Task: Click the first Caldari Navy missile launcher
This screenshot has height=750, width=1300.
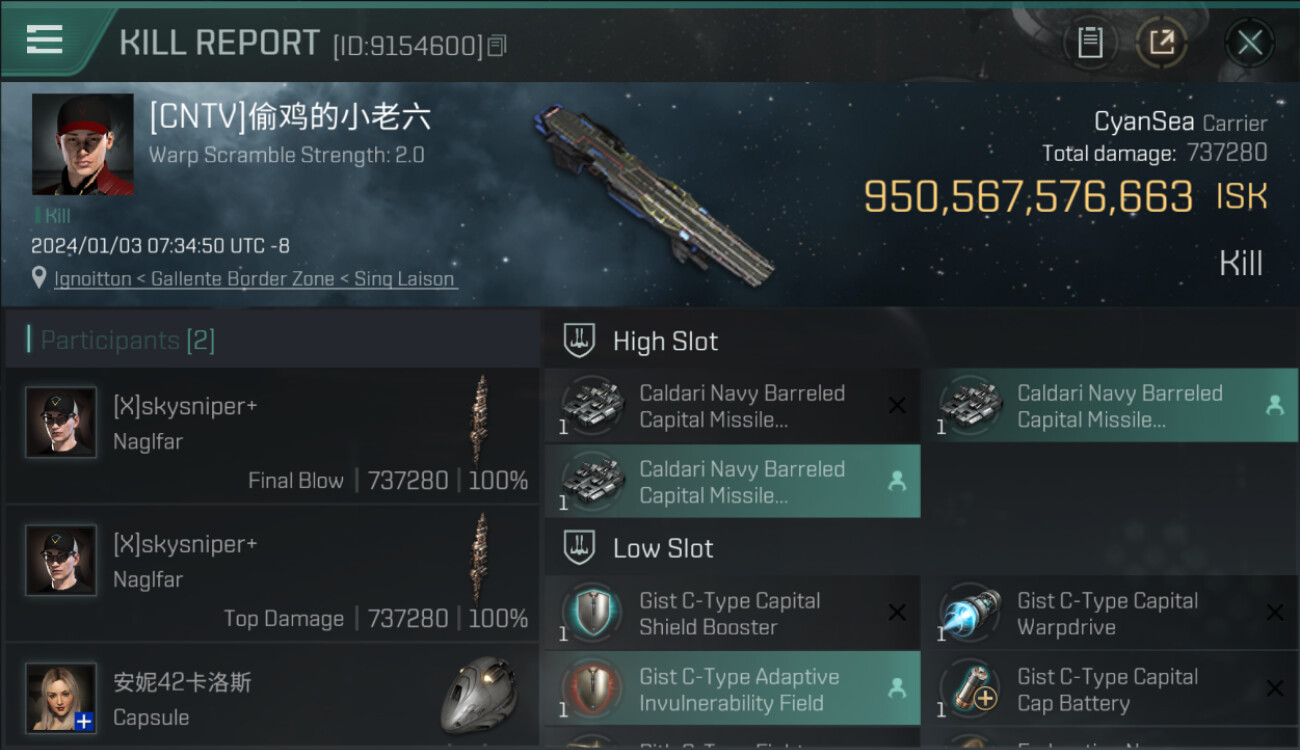Action: pyautogui.click(x=732, y=406)
